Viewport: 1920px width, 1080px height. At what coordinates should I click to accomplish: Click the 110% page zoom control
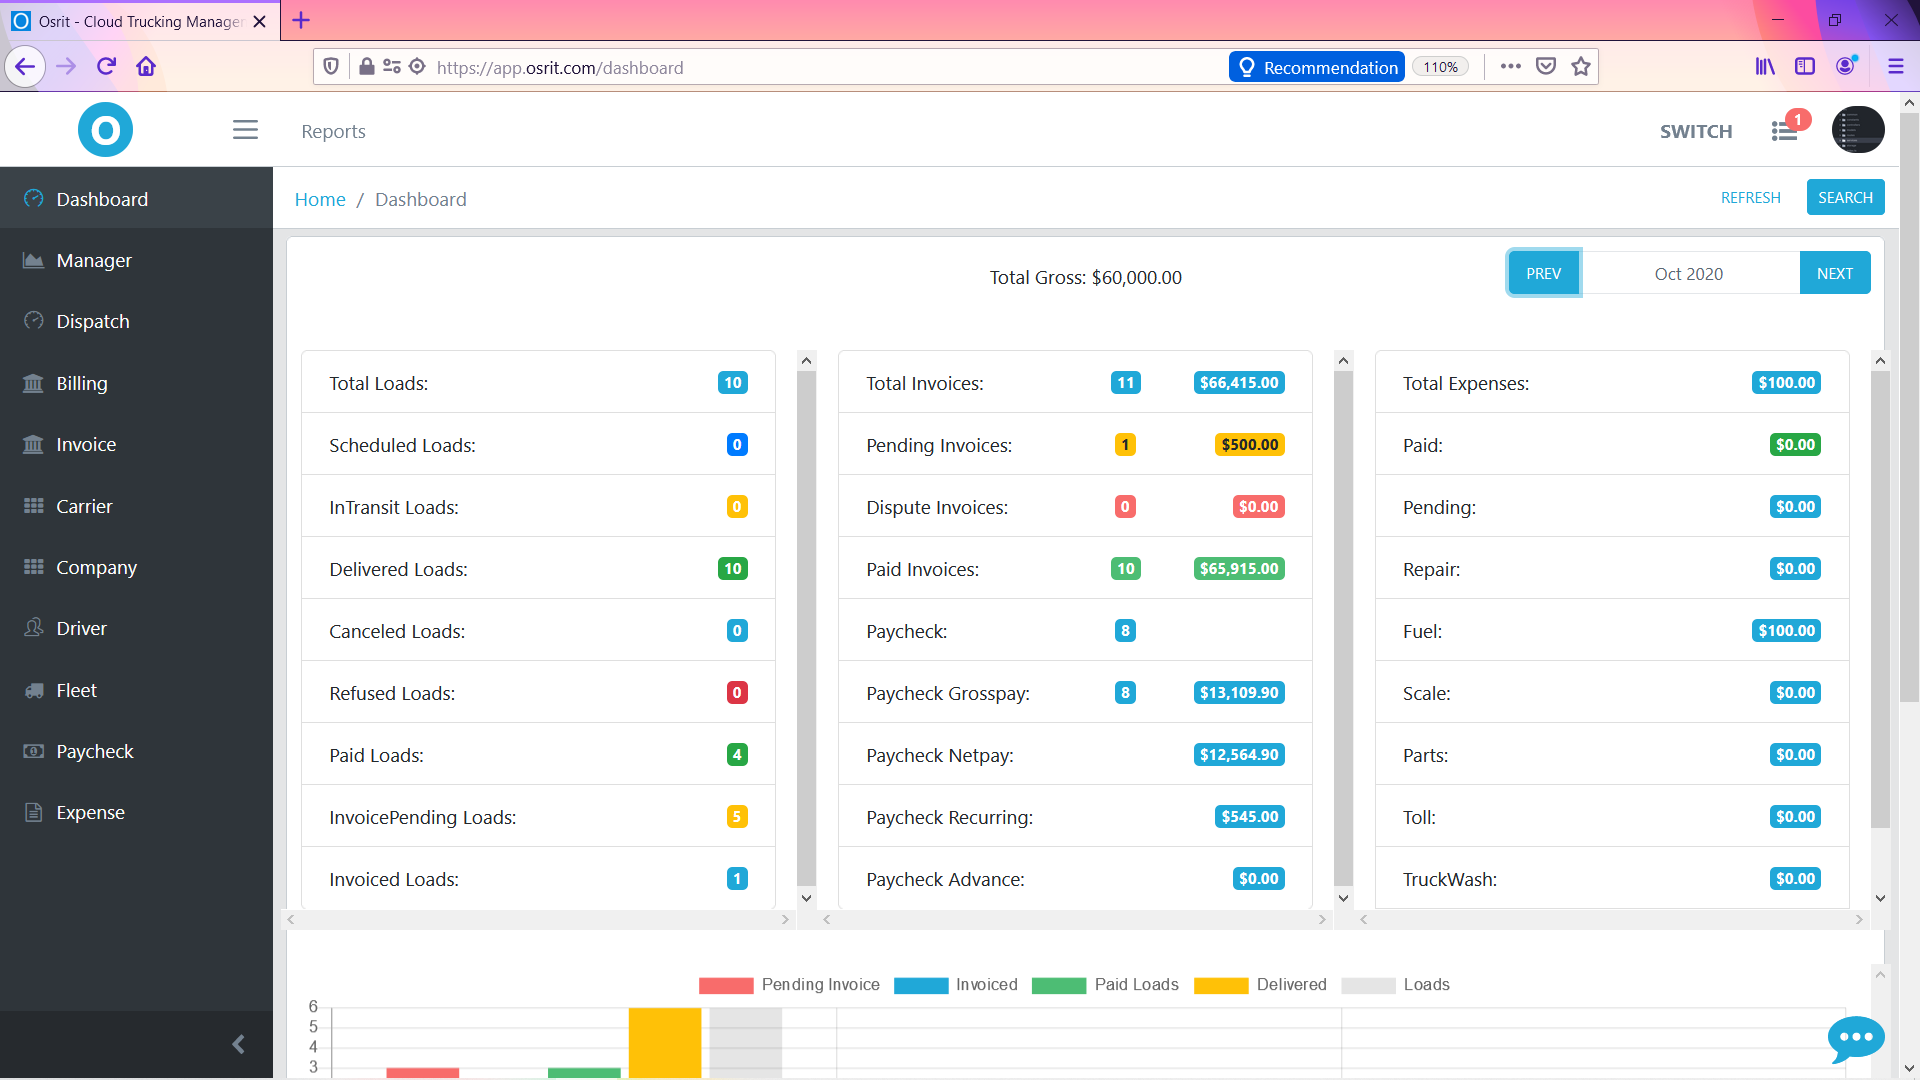(1440, 66)
